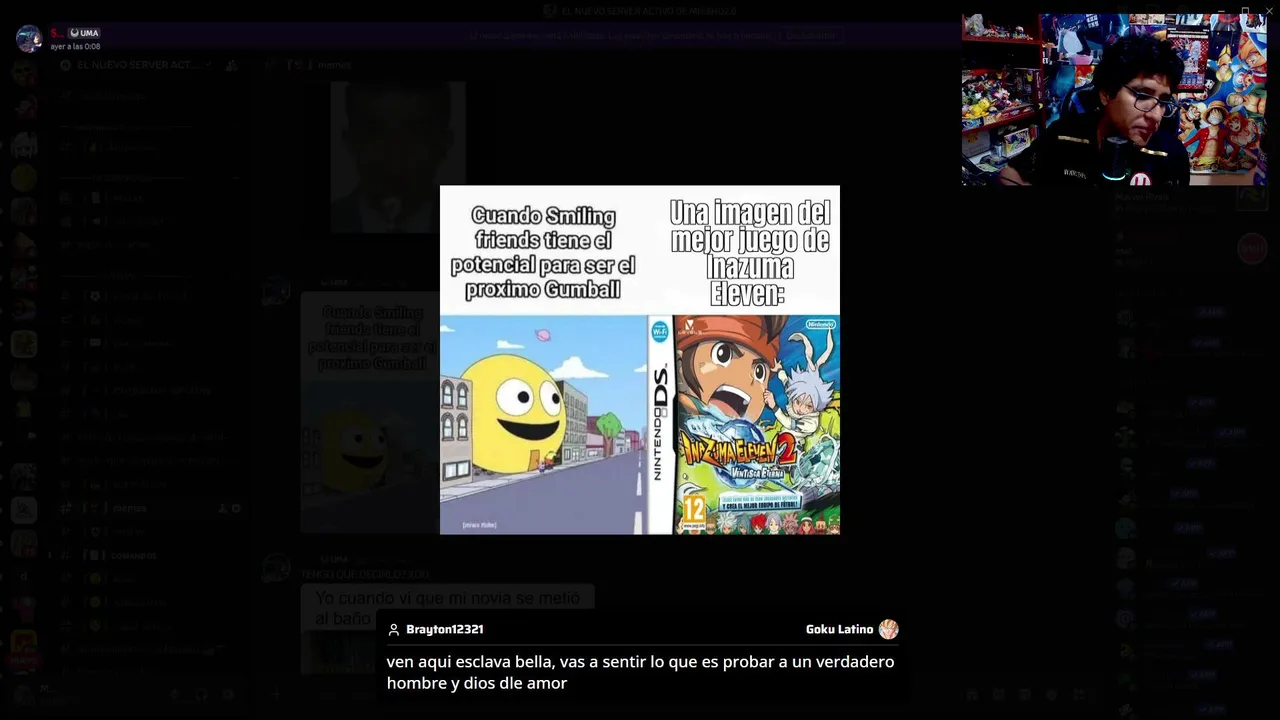
Task: Click the streamer's webcam overlay
Action: (1114, 99)
